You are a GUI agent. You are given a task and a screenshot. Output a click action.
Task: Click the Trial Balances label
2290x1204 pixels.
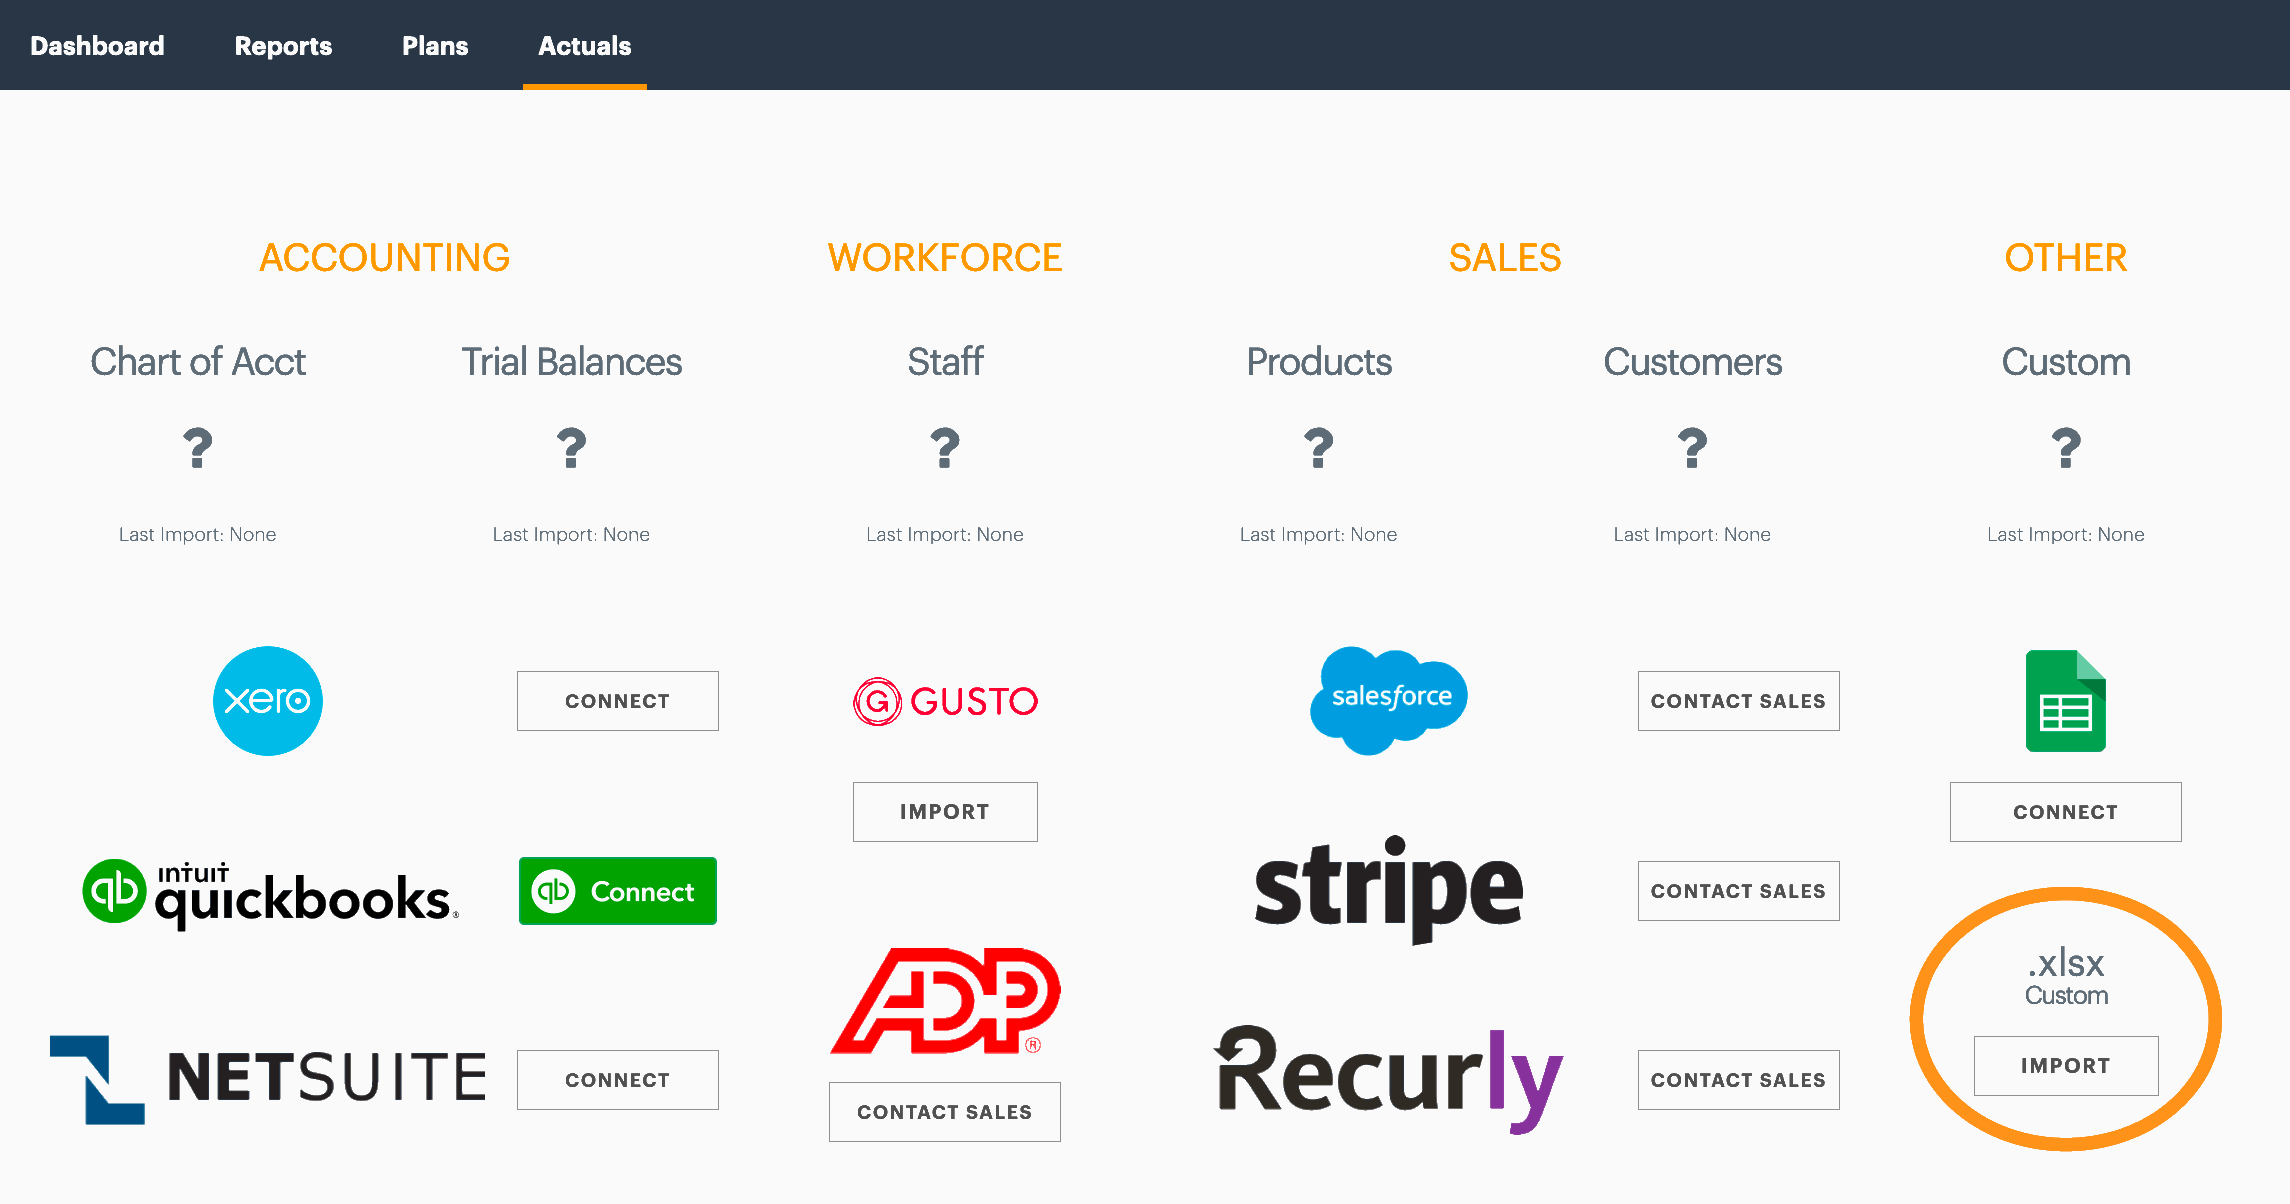[571, 362]
